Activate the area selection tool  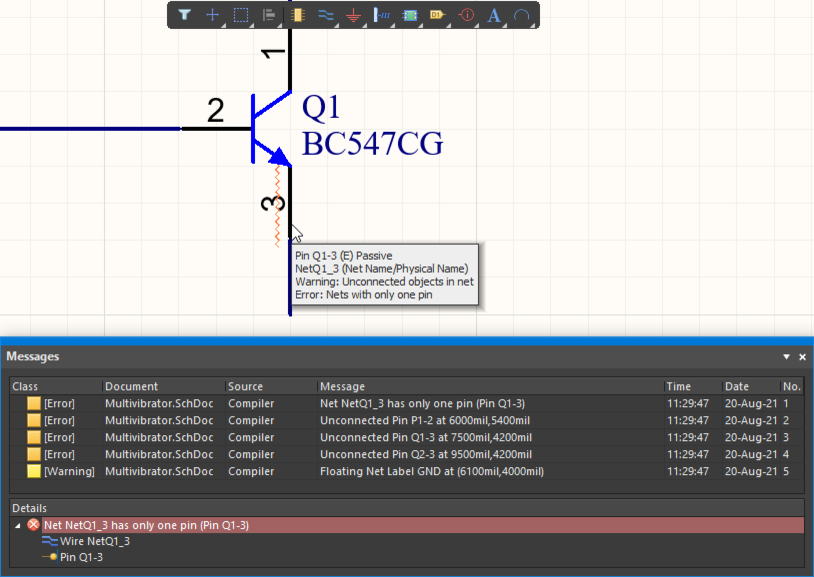pos(240,15)
